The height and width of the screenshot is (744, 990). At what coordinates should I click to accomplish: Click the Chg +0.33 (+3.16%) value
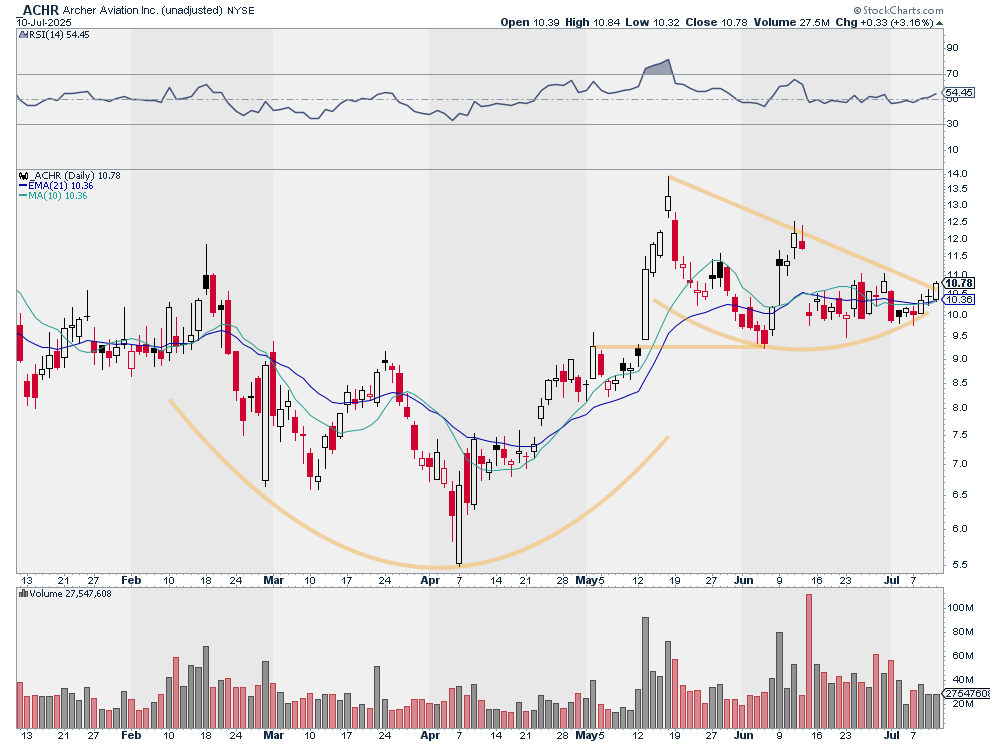(x=884, y=22)
